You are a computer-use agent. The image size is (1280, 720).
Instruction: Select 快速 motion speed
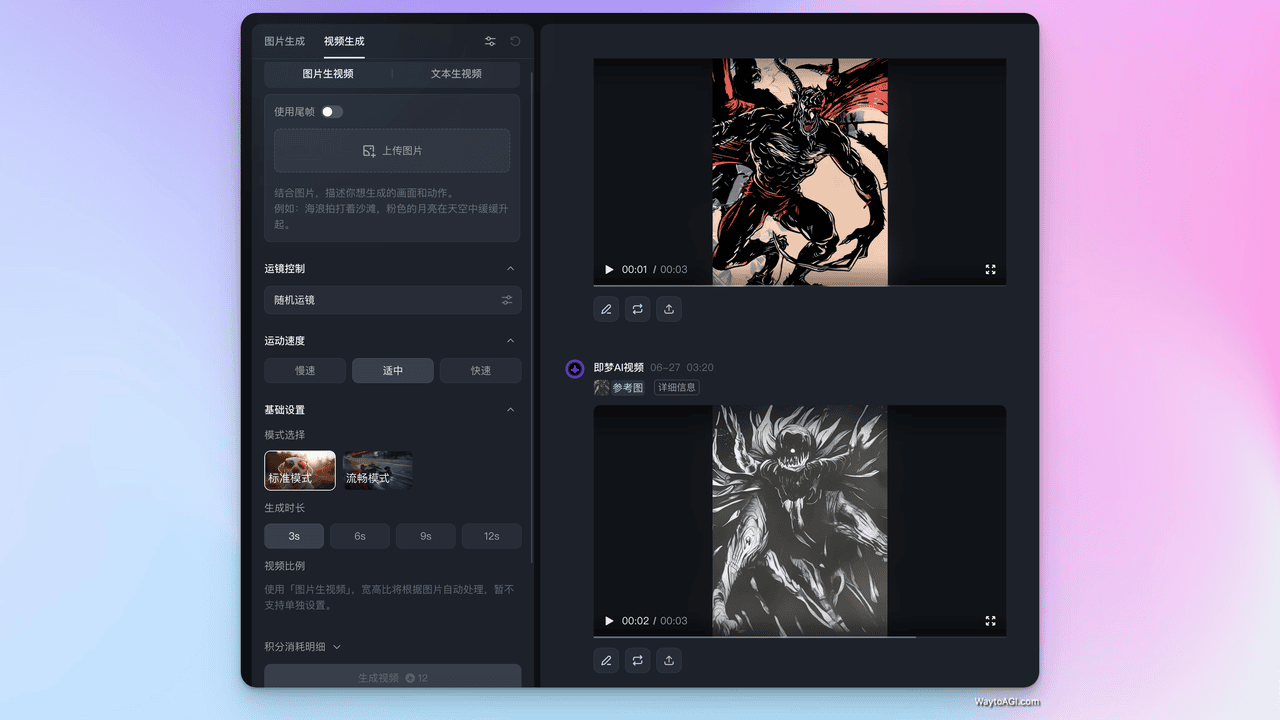pos(481,370)
